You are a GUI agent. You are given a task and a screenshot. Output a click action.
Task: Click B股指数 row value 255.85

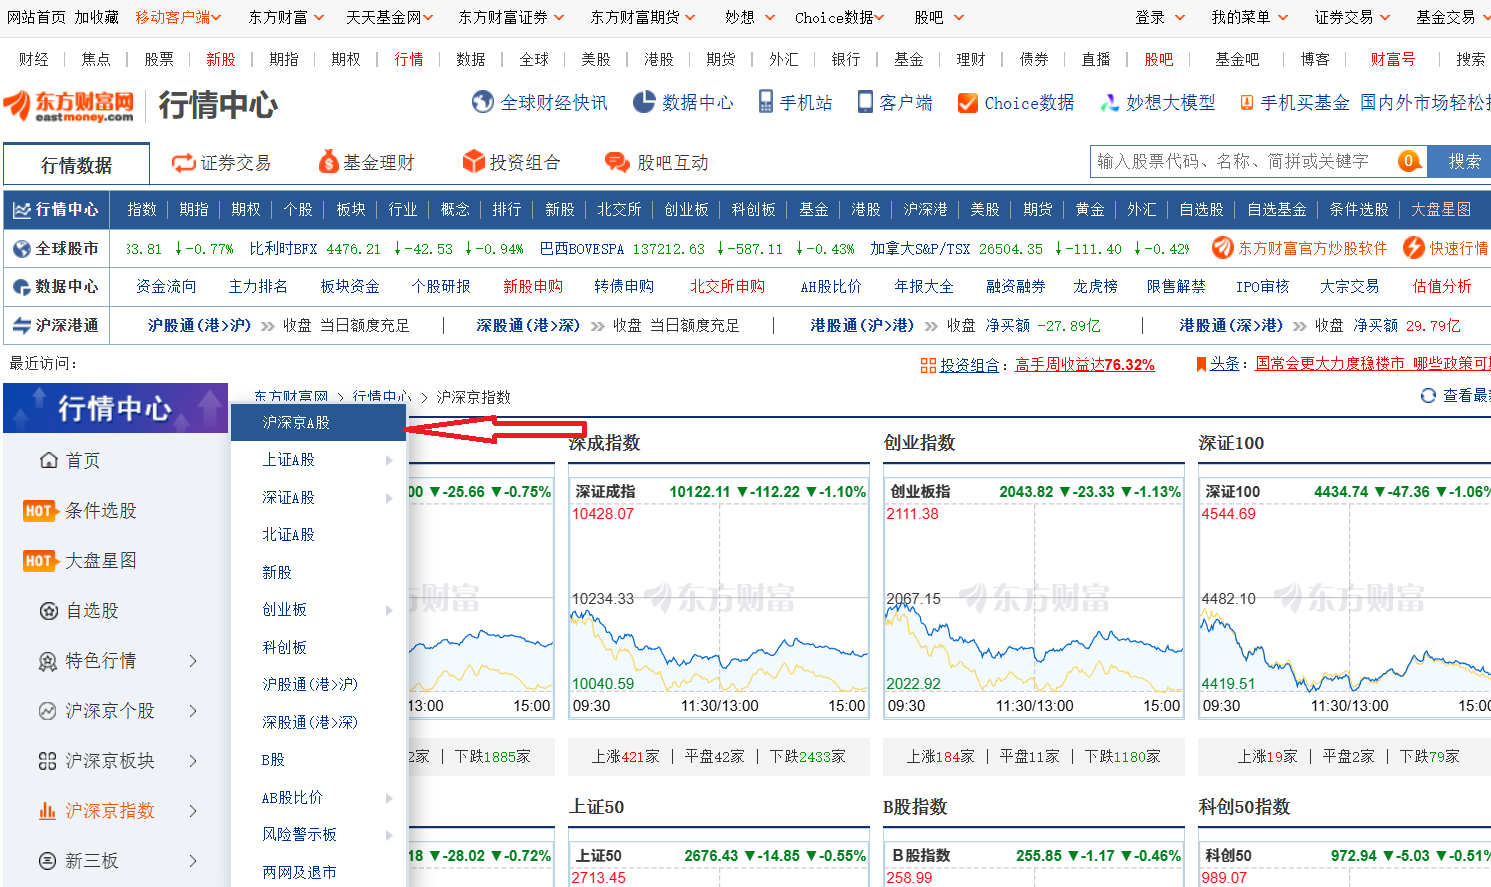(1038, 856)
